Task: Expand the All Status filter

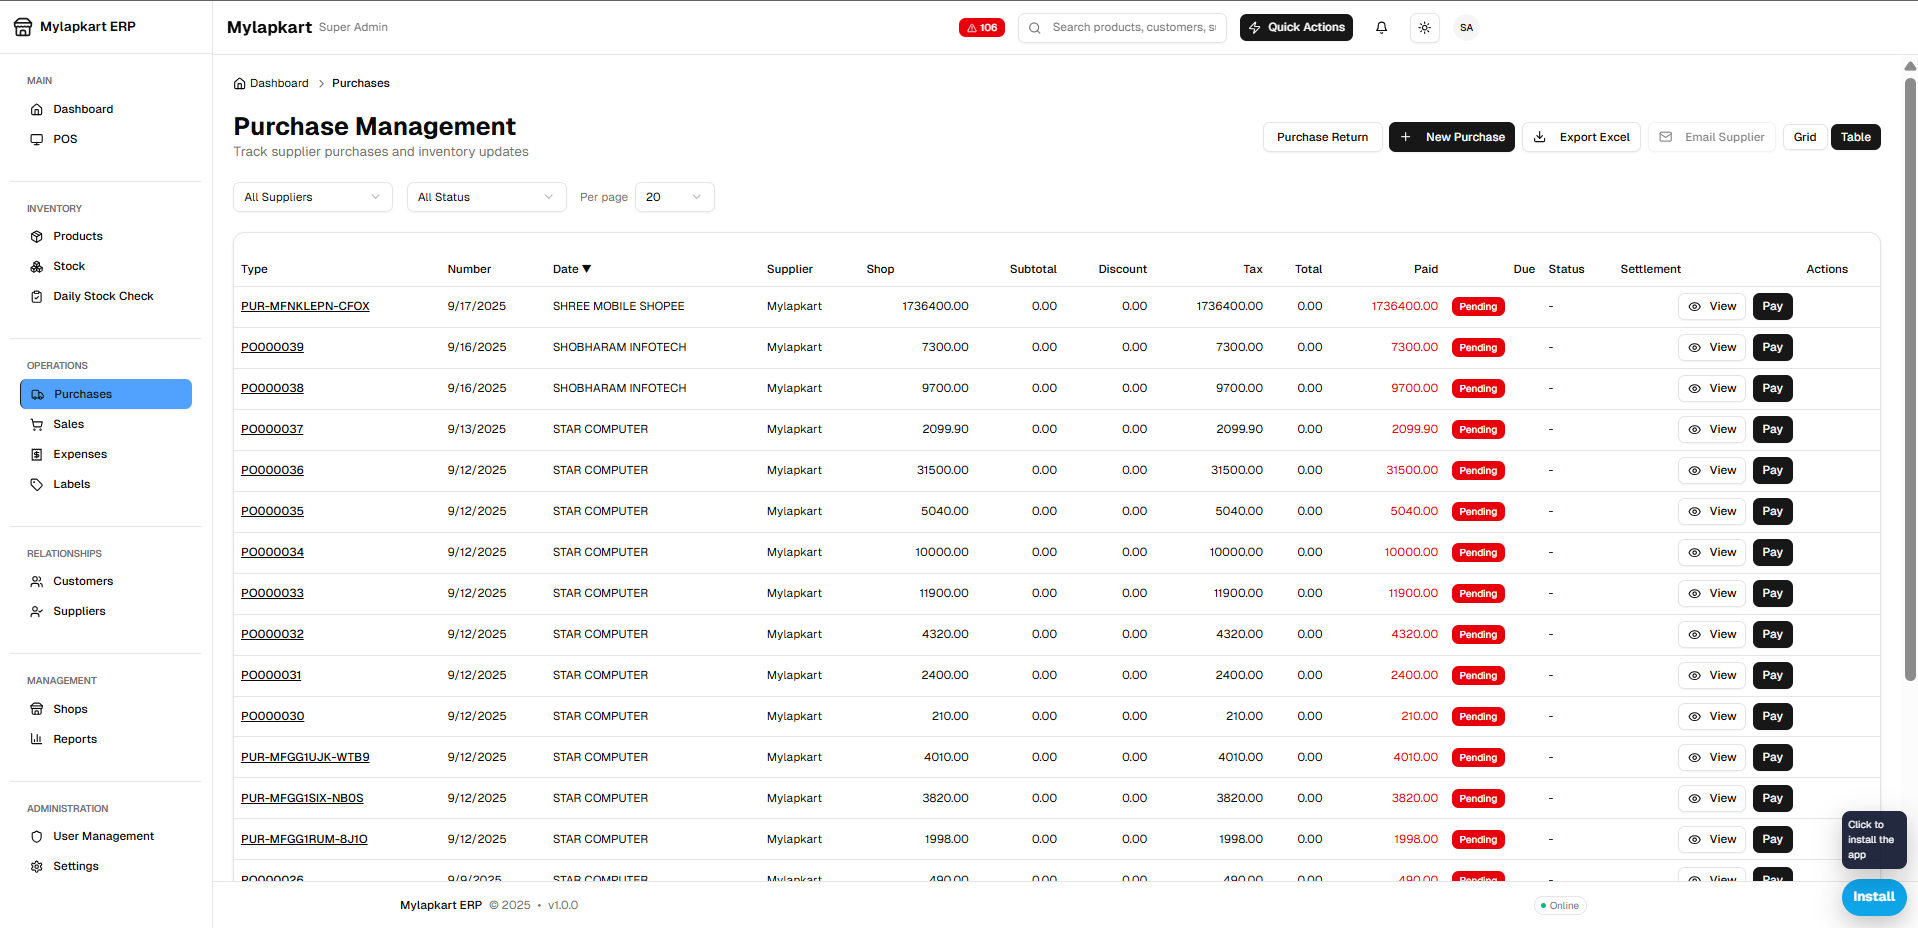Action: (x=486, y=197)
